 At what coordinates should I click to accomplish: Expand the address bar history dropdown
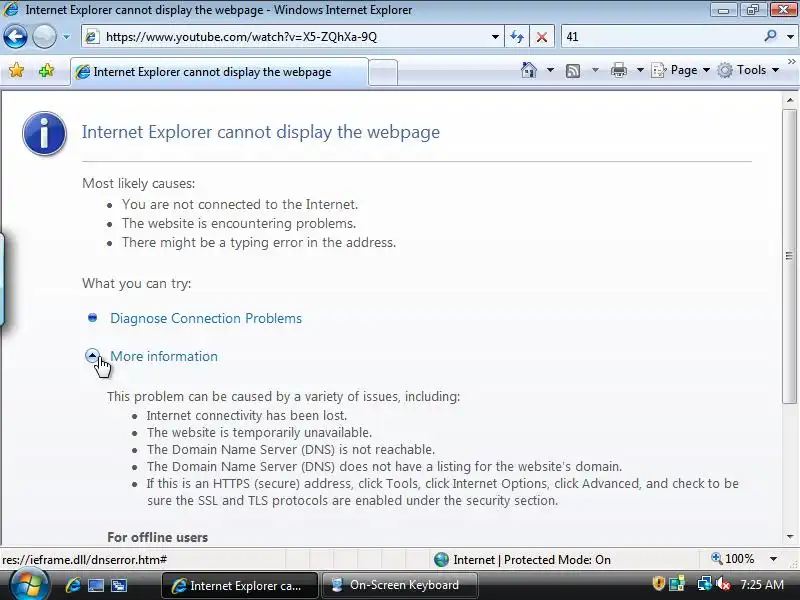[495, 37]
